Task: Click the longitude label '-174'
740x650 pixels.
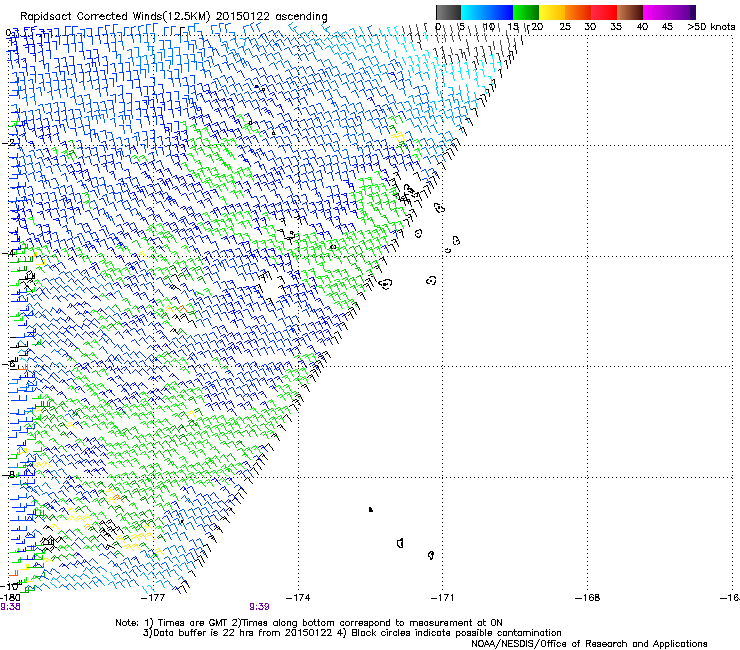Action: (x=298, y=598)
